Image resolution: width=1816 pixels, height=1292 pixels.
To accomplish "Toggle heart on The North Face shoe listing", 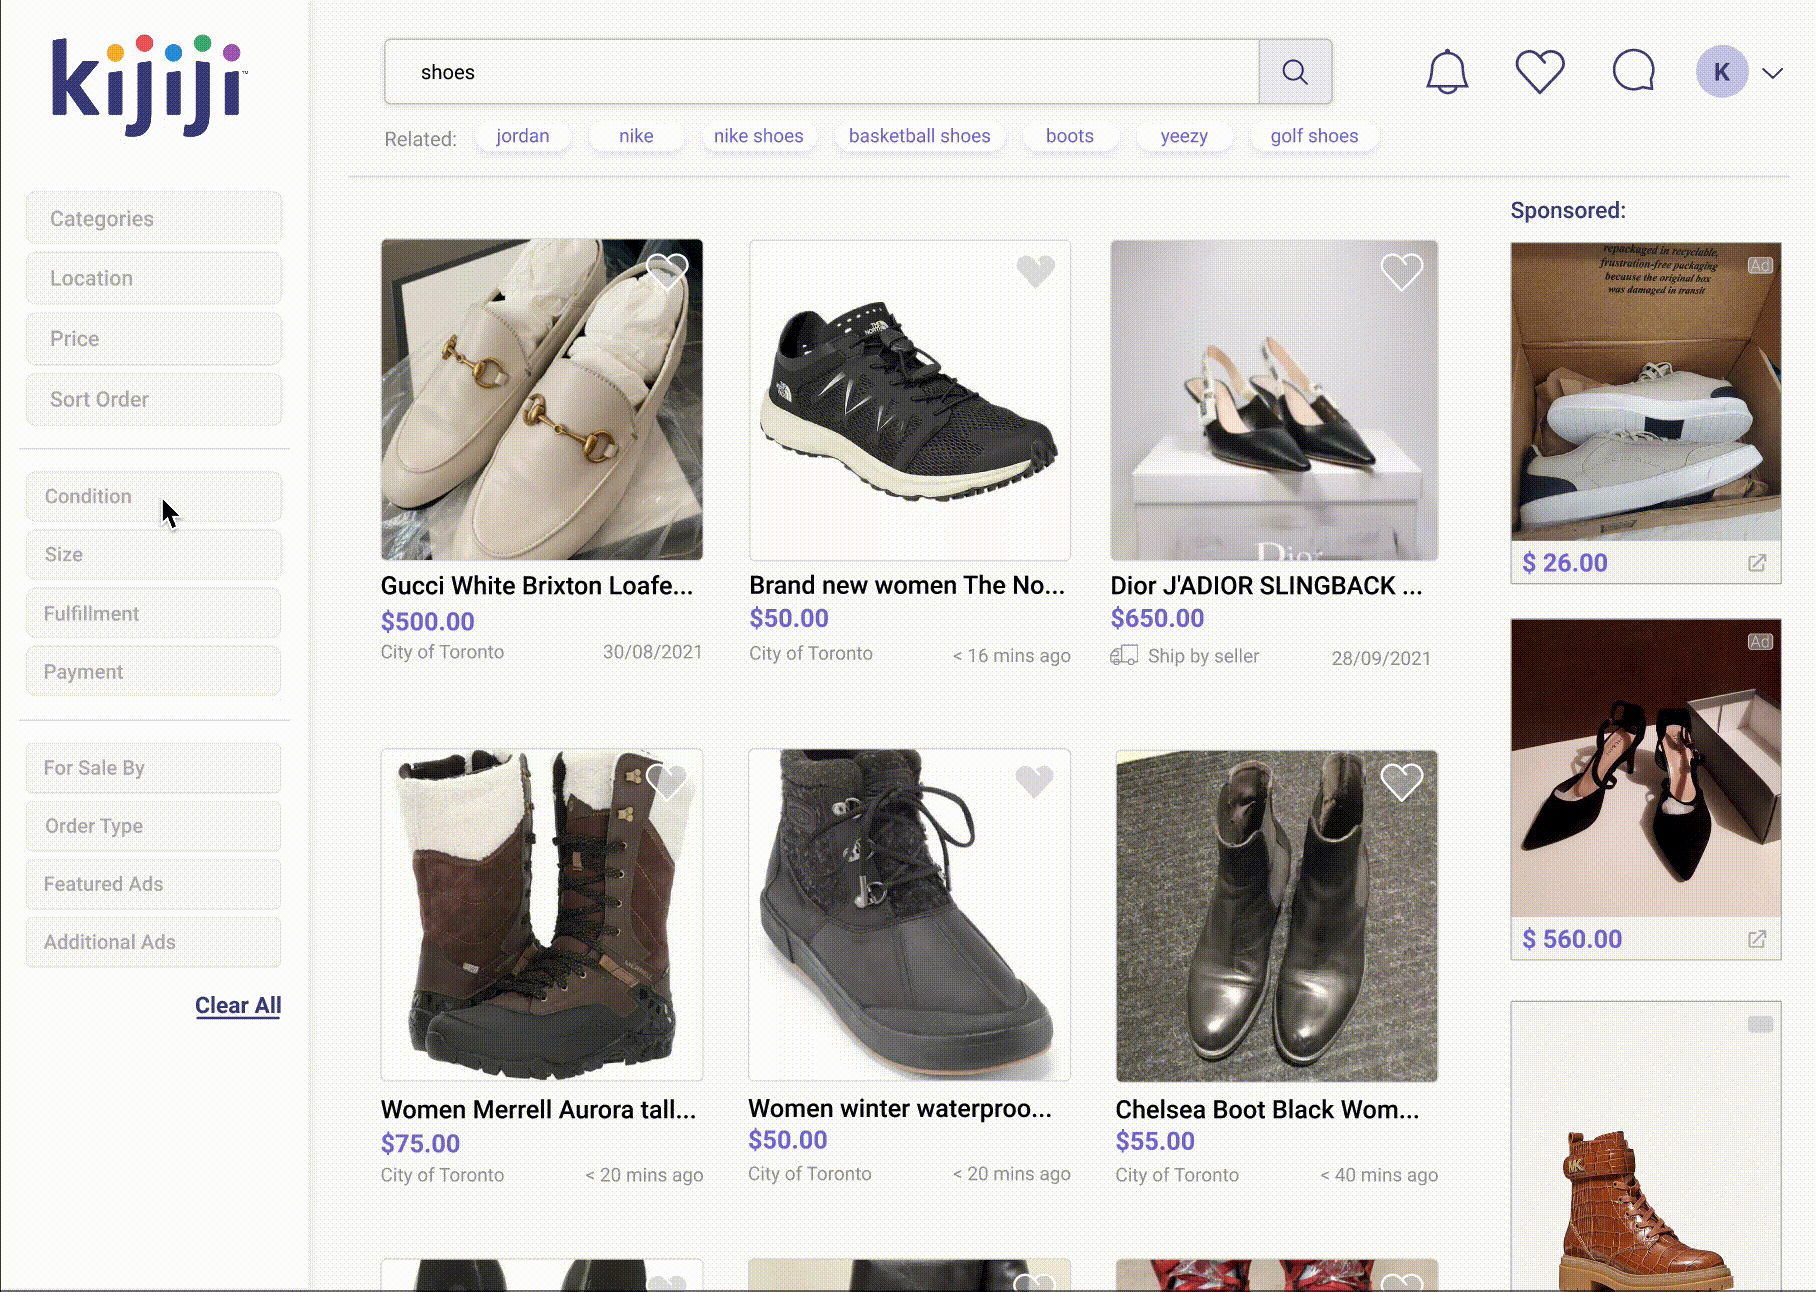I will click(1035, 270).
